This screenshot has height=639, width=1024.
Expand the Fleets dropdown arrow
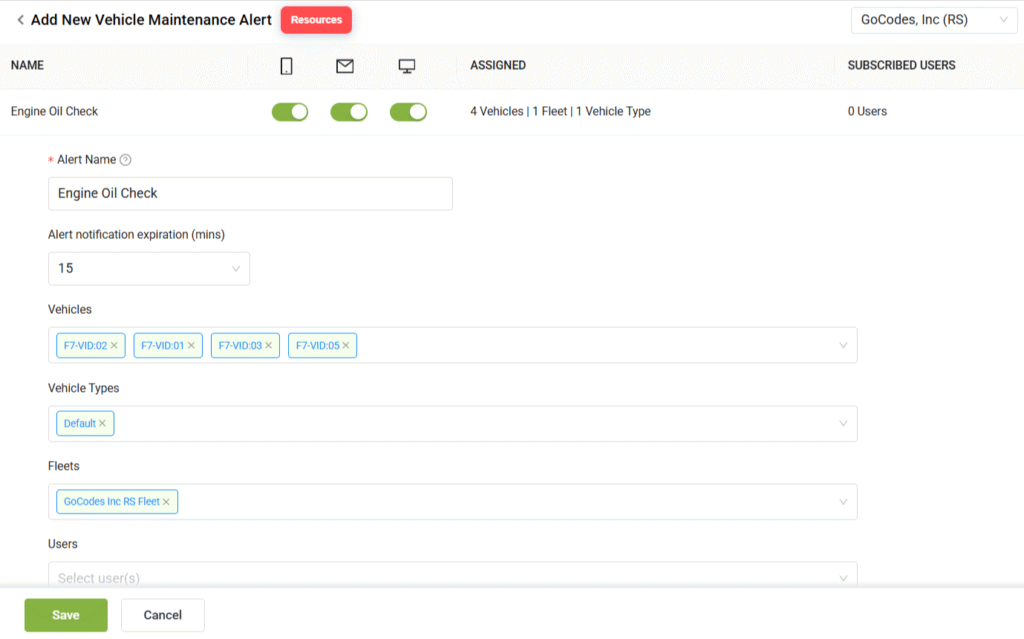843,502
